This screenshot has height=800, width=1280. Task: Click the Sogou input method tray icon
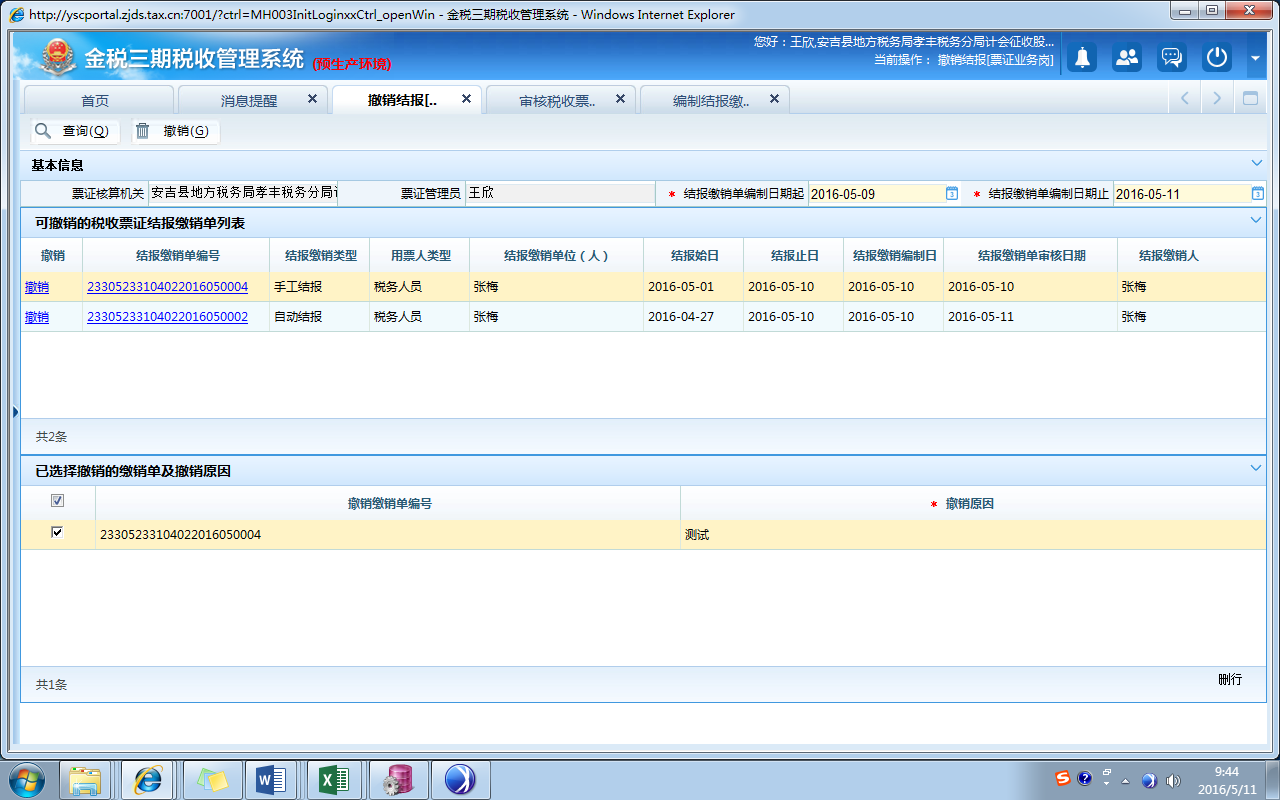pos(1064,779)
